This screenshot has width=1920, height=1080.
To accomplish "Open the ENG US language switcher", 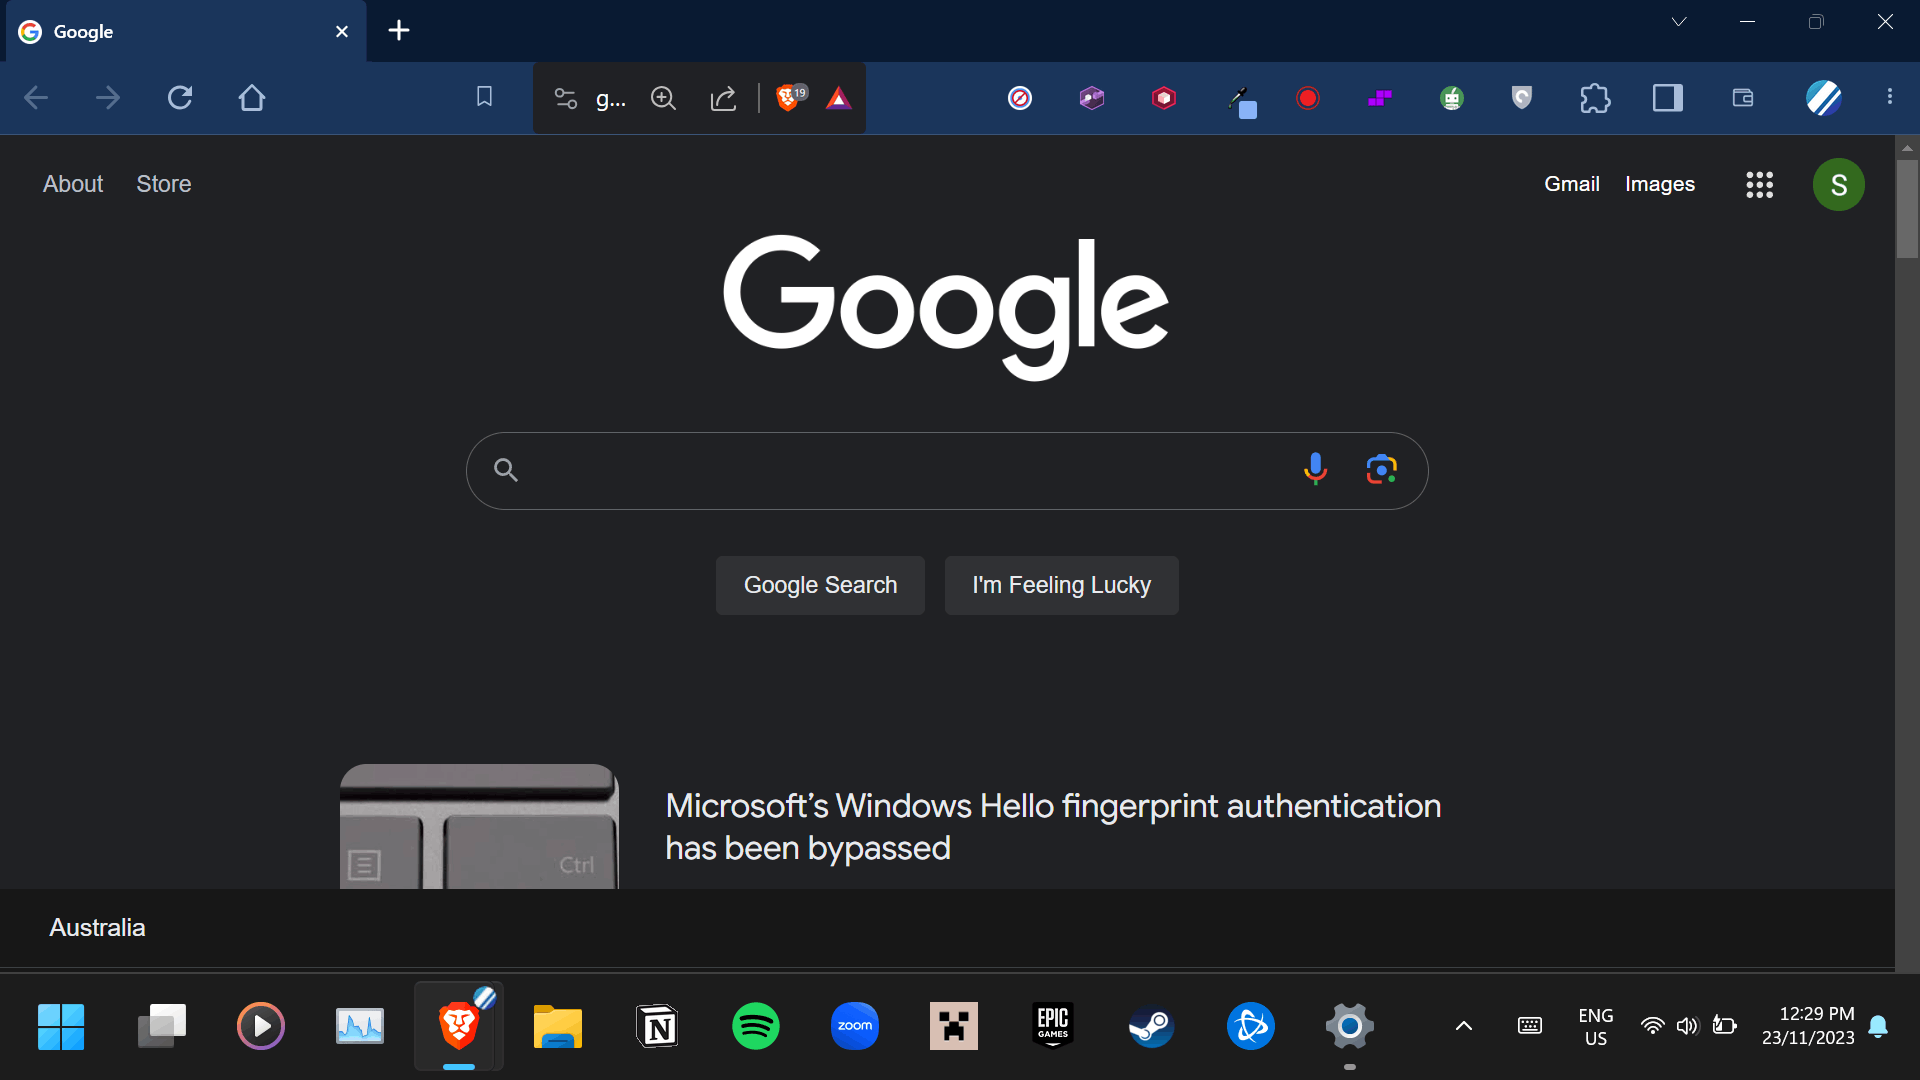I will point(1596,1027).
